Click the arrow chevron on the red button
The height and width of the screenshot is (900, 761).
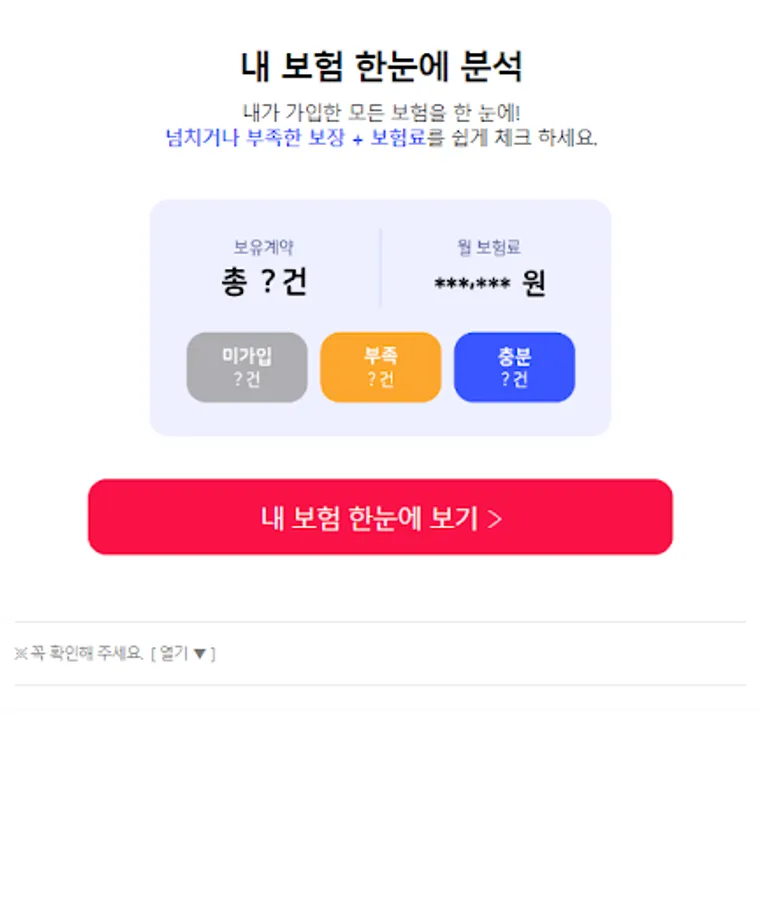click(x=495, y=519)
